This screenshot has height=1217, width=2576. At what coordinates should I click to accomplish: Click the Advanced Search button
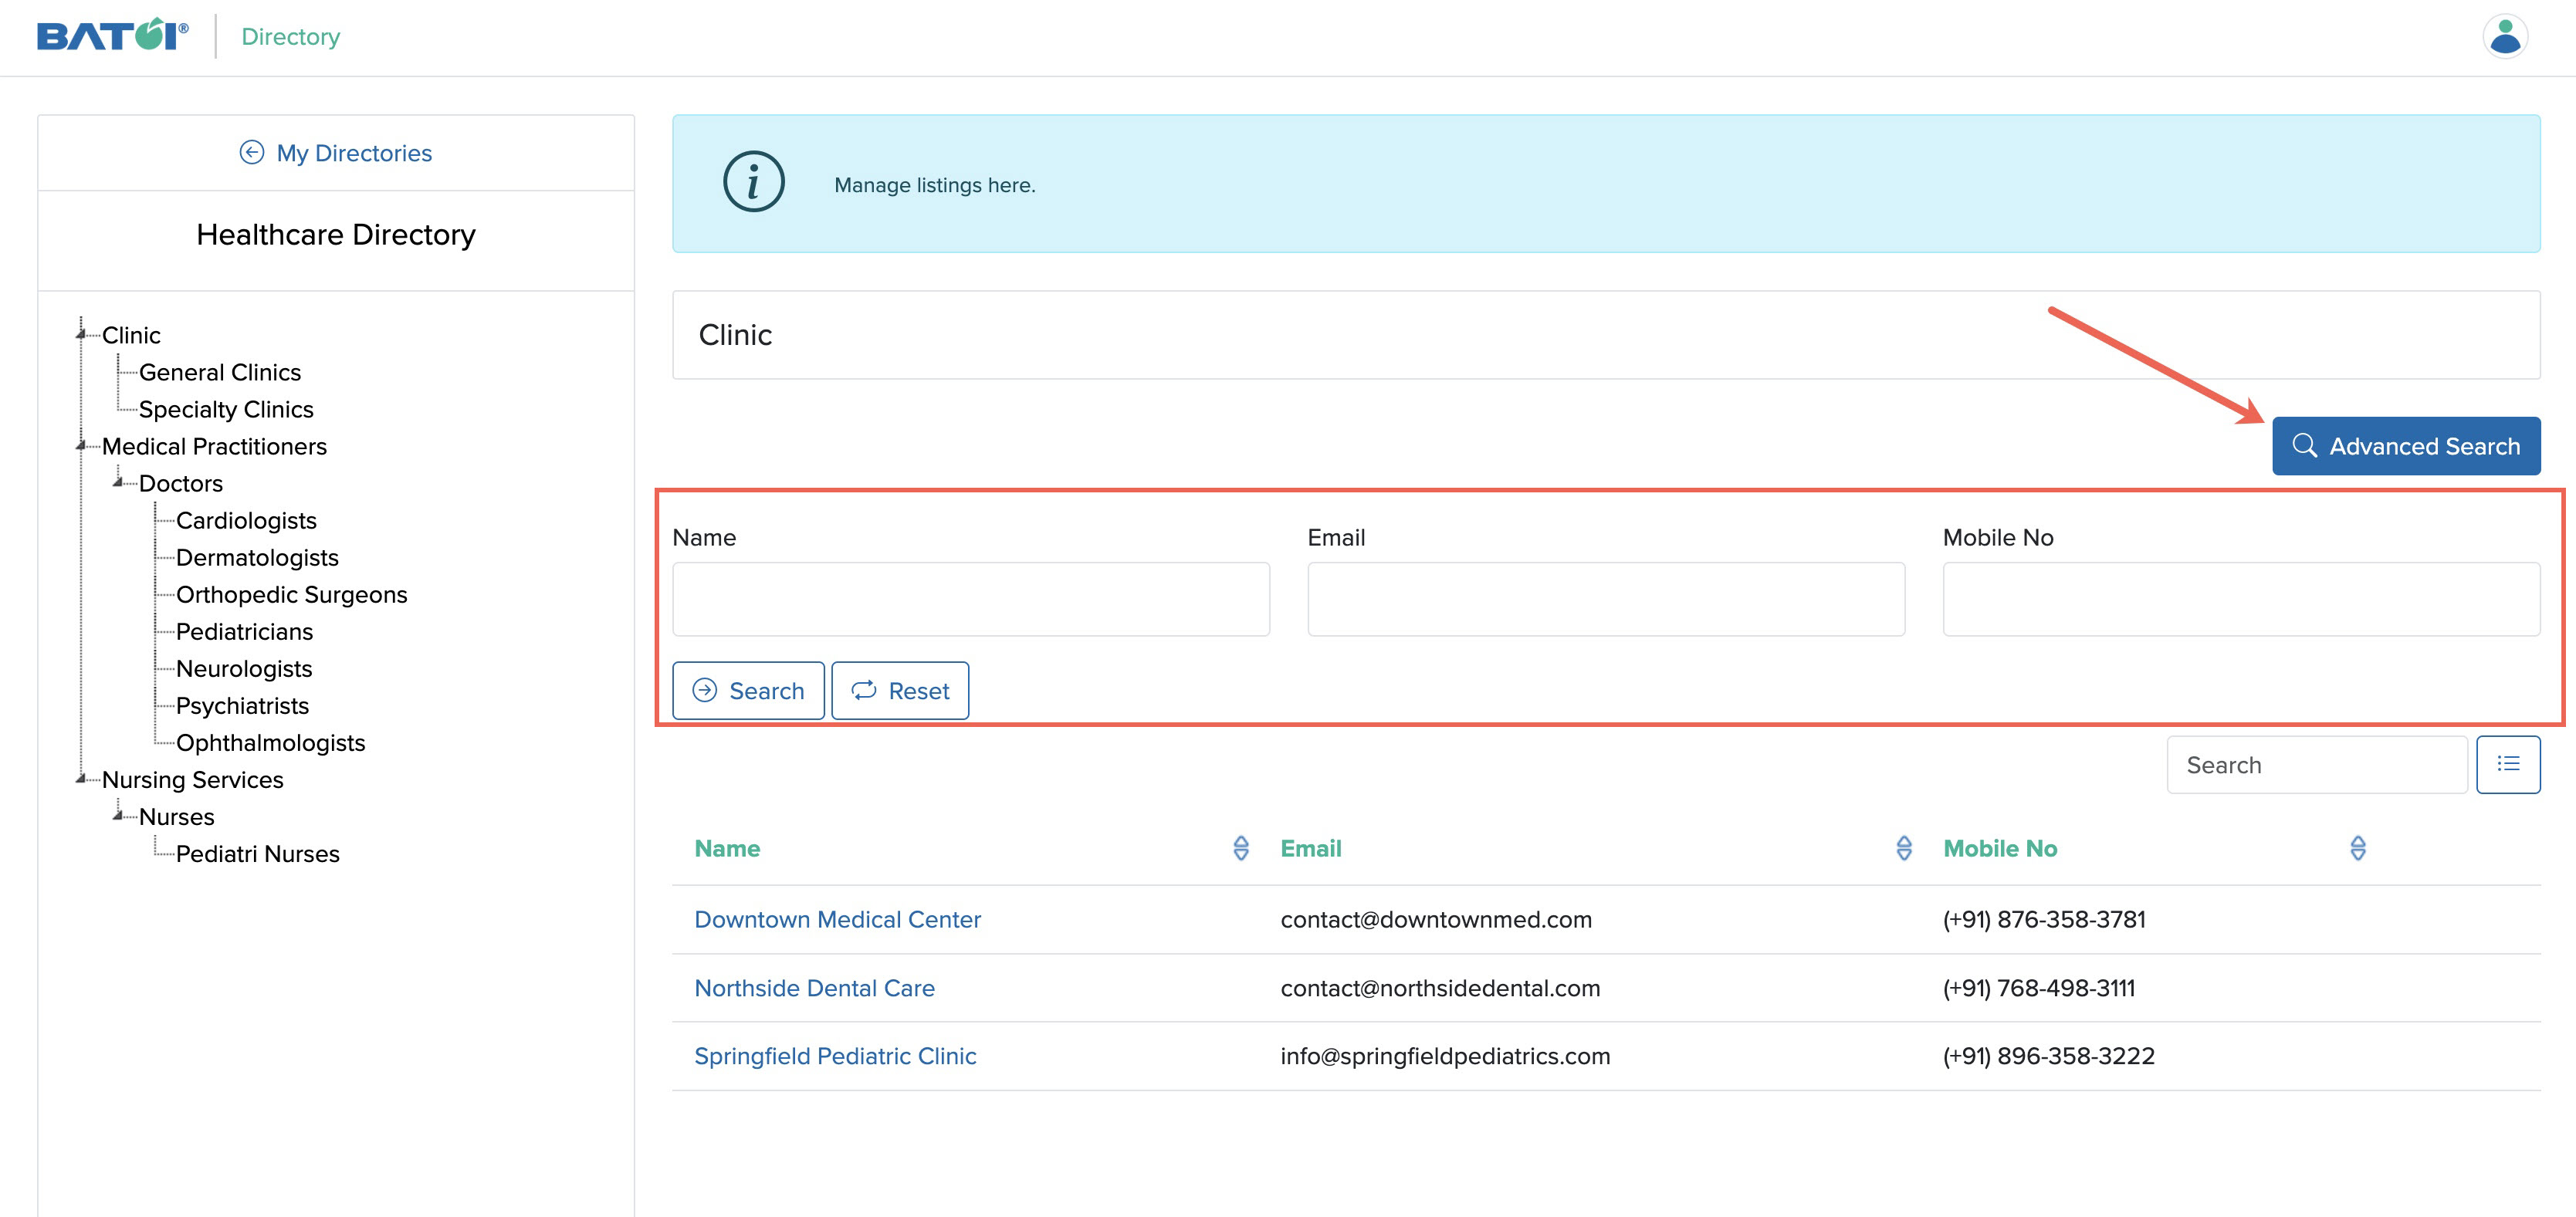tap(2406, 446)
